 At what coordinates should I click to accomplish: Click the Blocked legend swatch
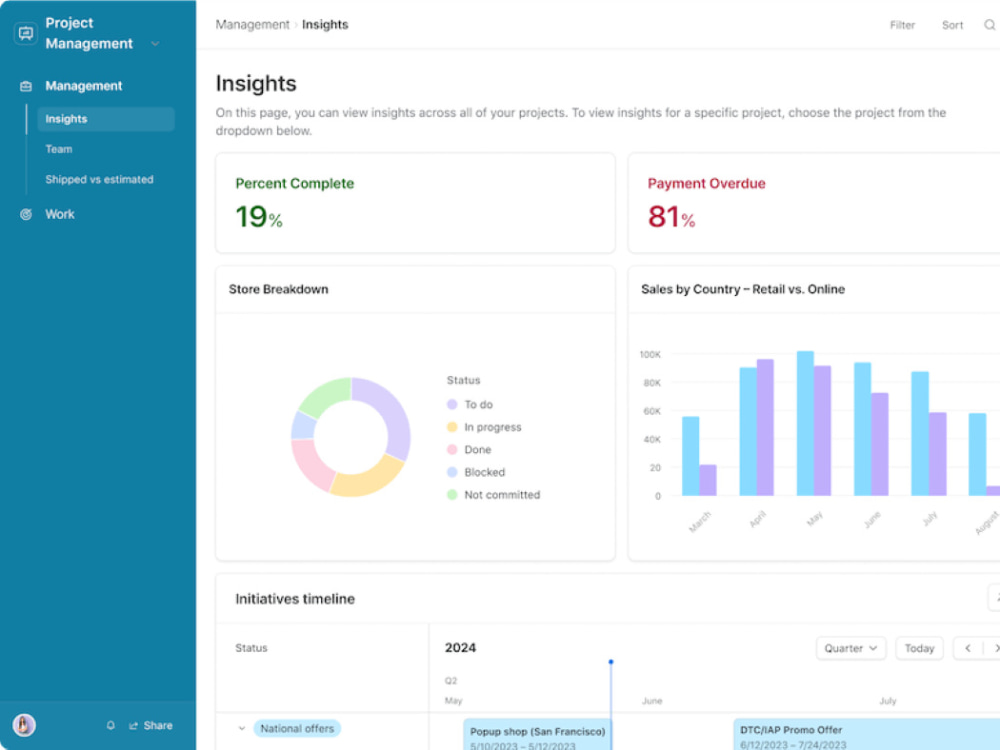point(452,473)
